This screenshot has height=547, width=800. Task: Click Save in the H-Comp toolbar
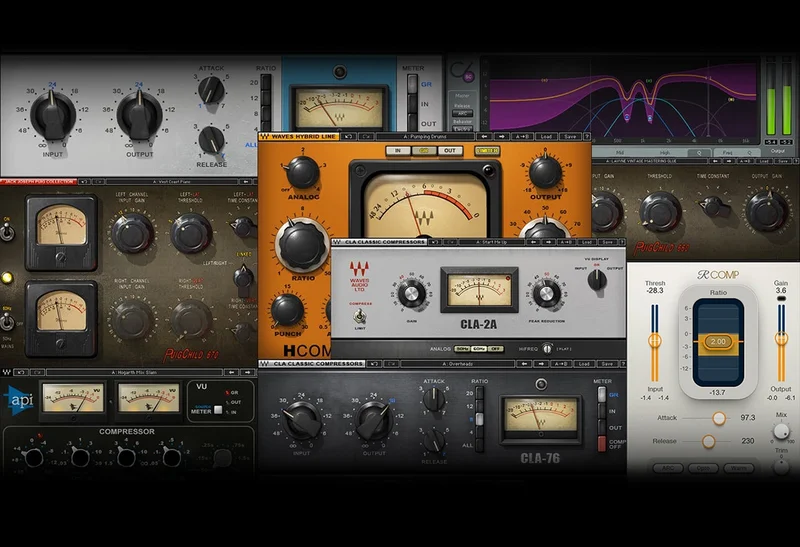[570, 137]
